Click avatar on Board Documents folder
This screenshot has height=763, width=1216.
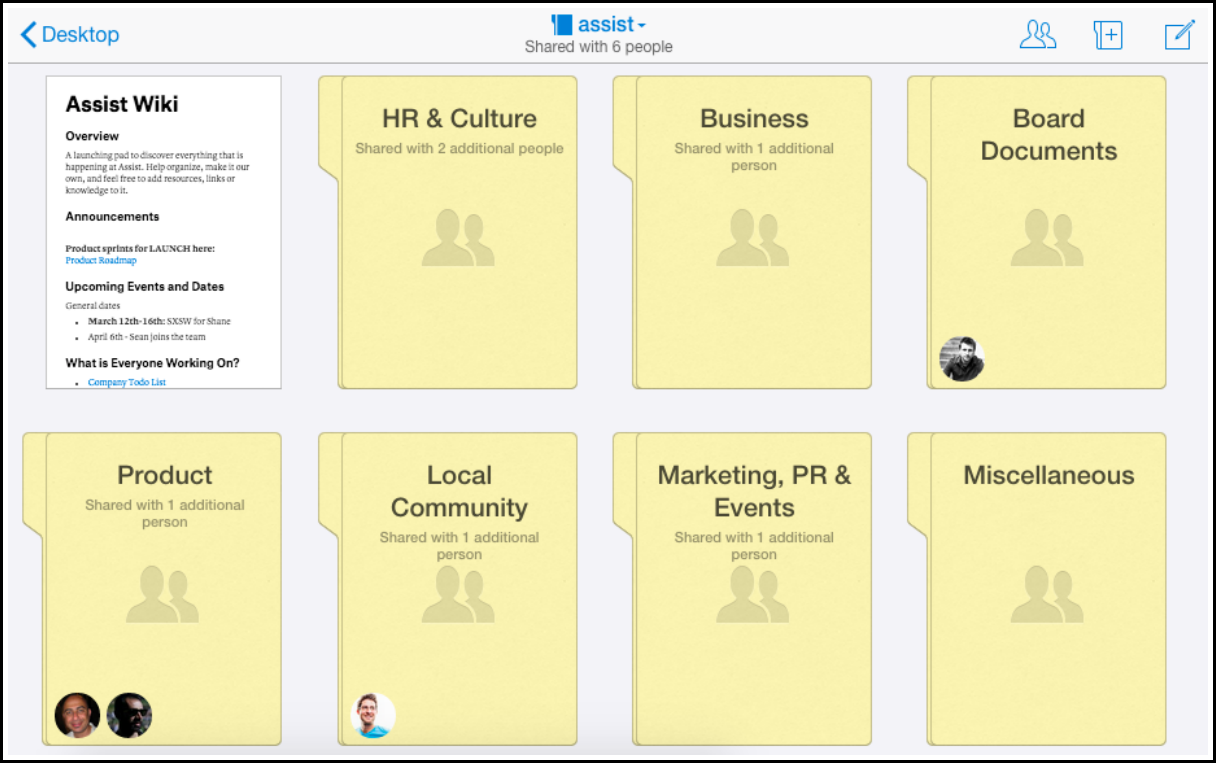[962, 359]
